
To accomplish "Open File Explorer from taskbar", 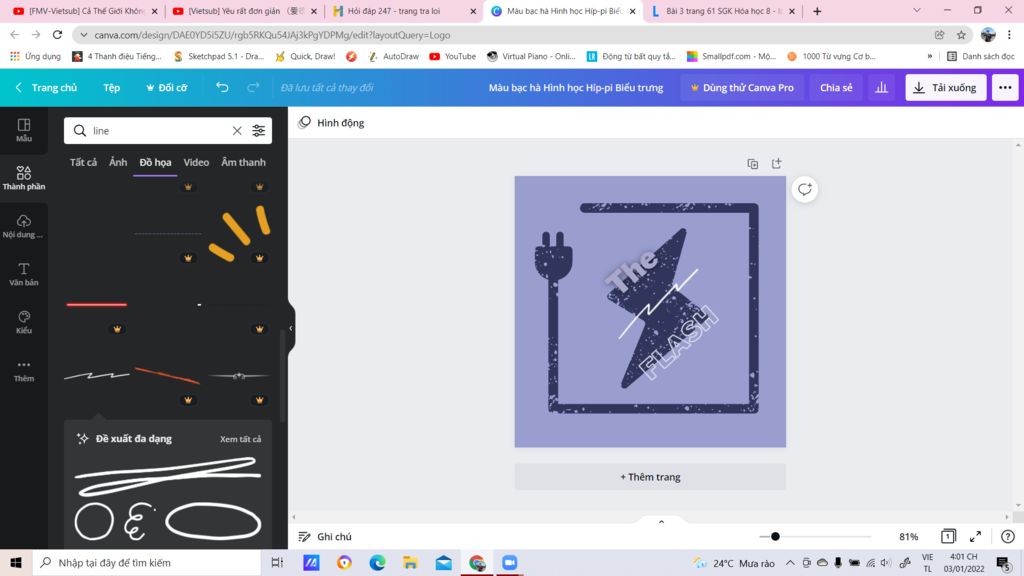I will click(x=410, y=562).
